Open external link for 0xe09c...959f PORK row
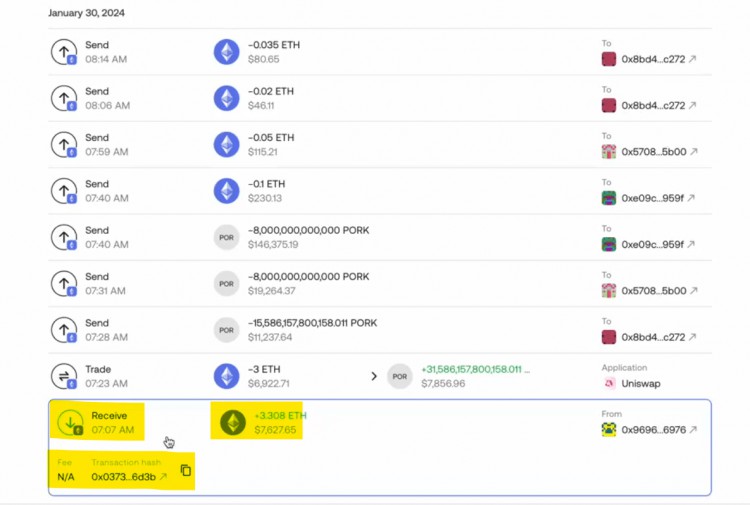750x505 pixels. 691,245
